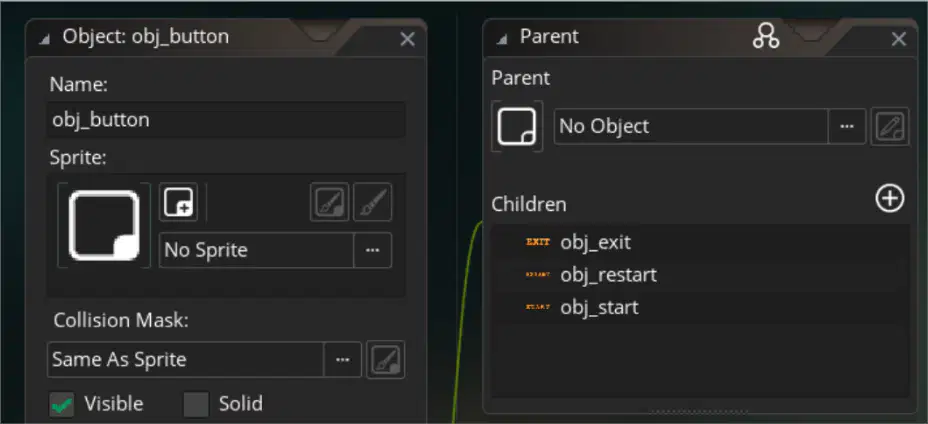Open the Same As Sprite ellipsis menu
Screen dimensions: 928x424
pos(342,359)
